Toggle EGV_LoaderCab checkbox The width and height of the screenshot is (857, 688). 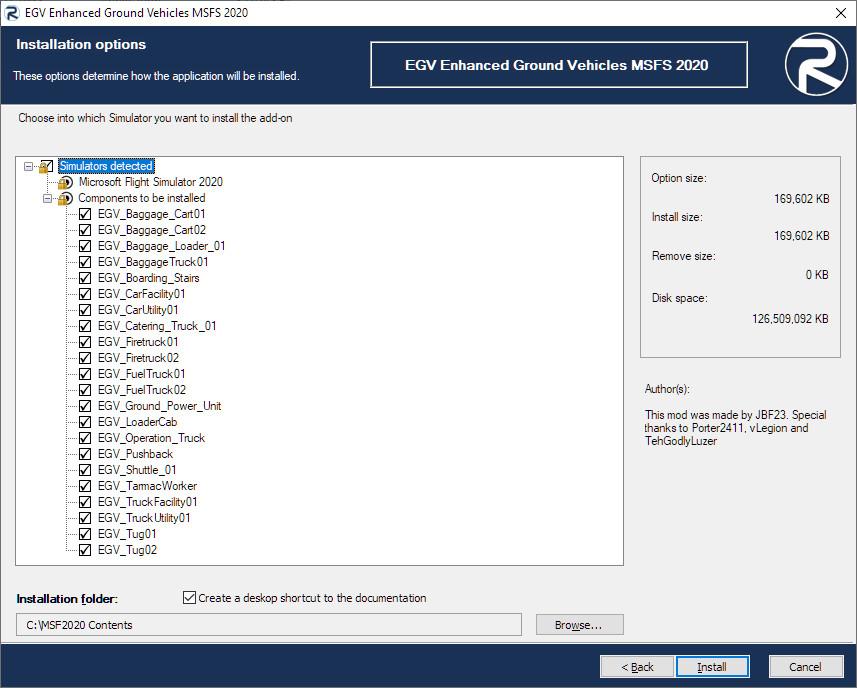(x=85, y=422)
